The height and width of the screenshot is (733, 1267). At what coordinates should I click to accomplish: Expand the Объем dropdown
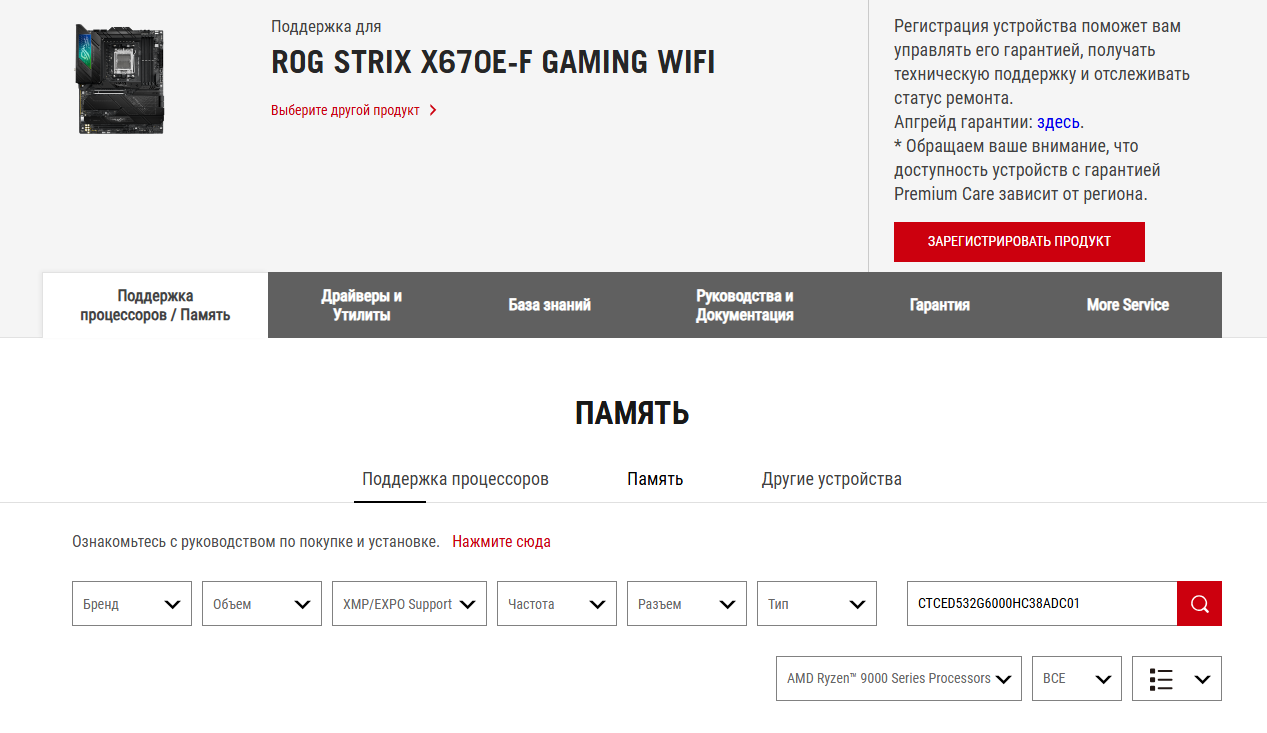pos(262,604)
